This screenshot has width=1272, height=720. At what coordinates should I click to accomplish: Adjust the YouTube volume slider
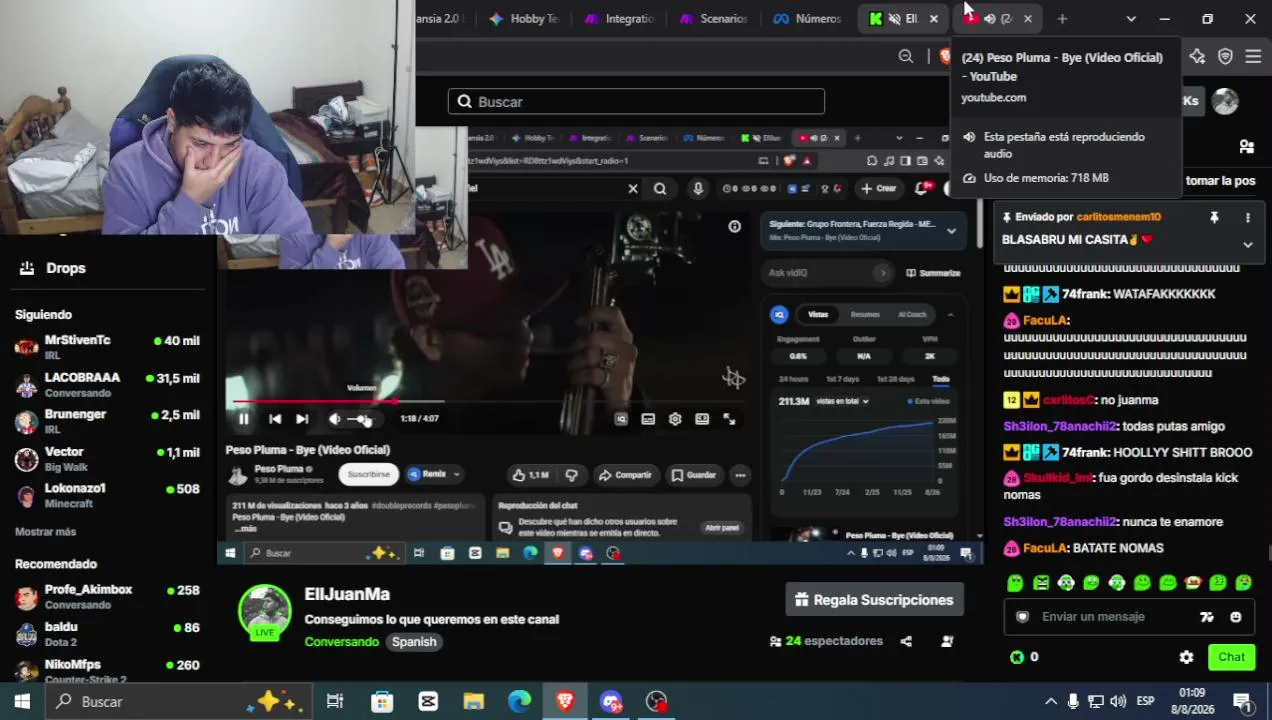pyautogui.click(x=361, y=419)
